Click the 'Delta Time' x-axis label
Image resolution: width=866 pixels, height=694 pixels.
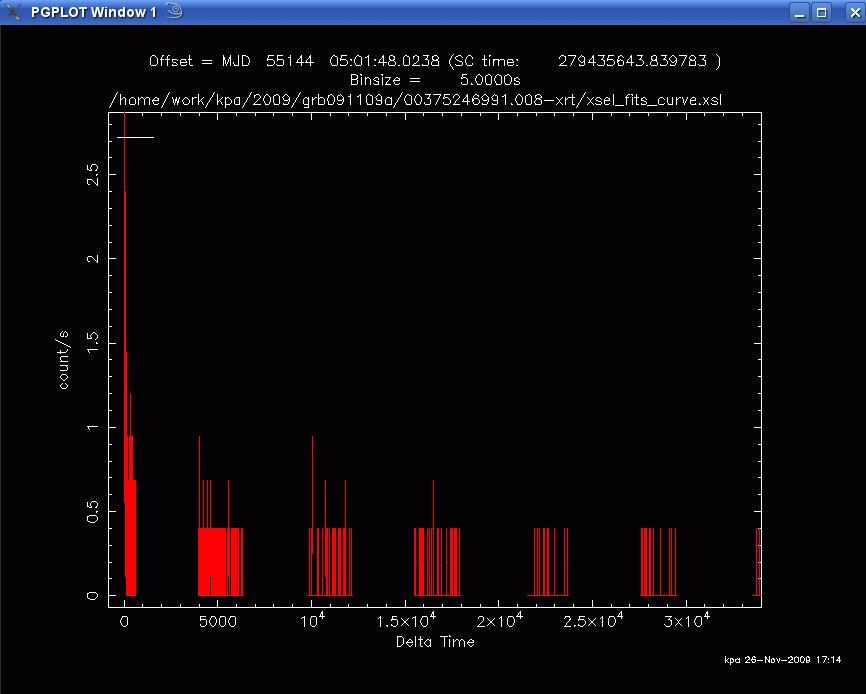[x=435, y=642]
